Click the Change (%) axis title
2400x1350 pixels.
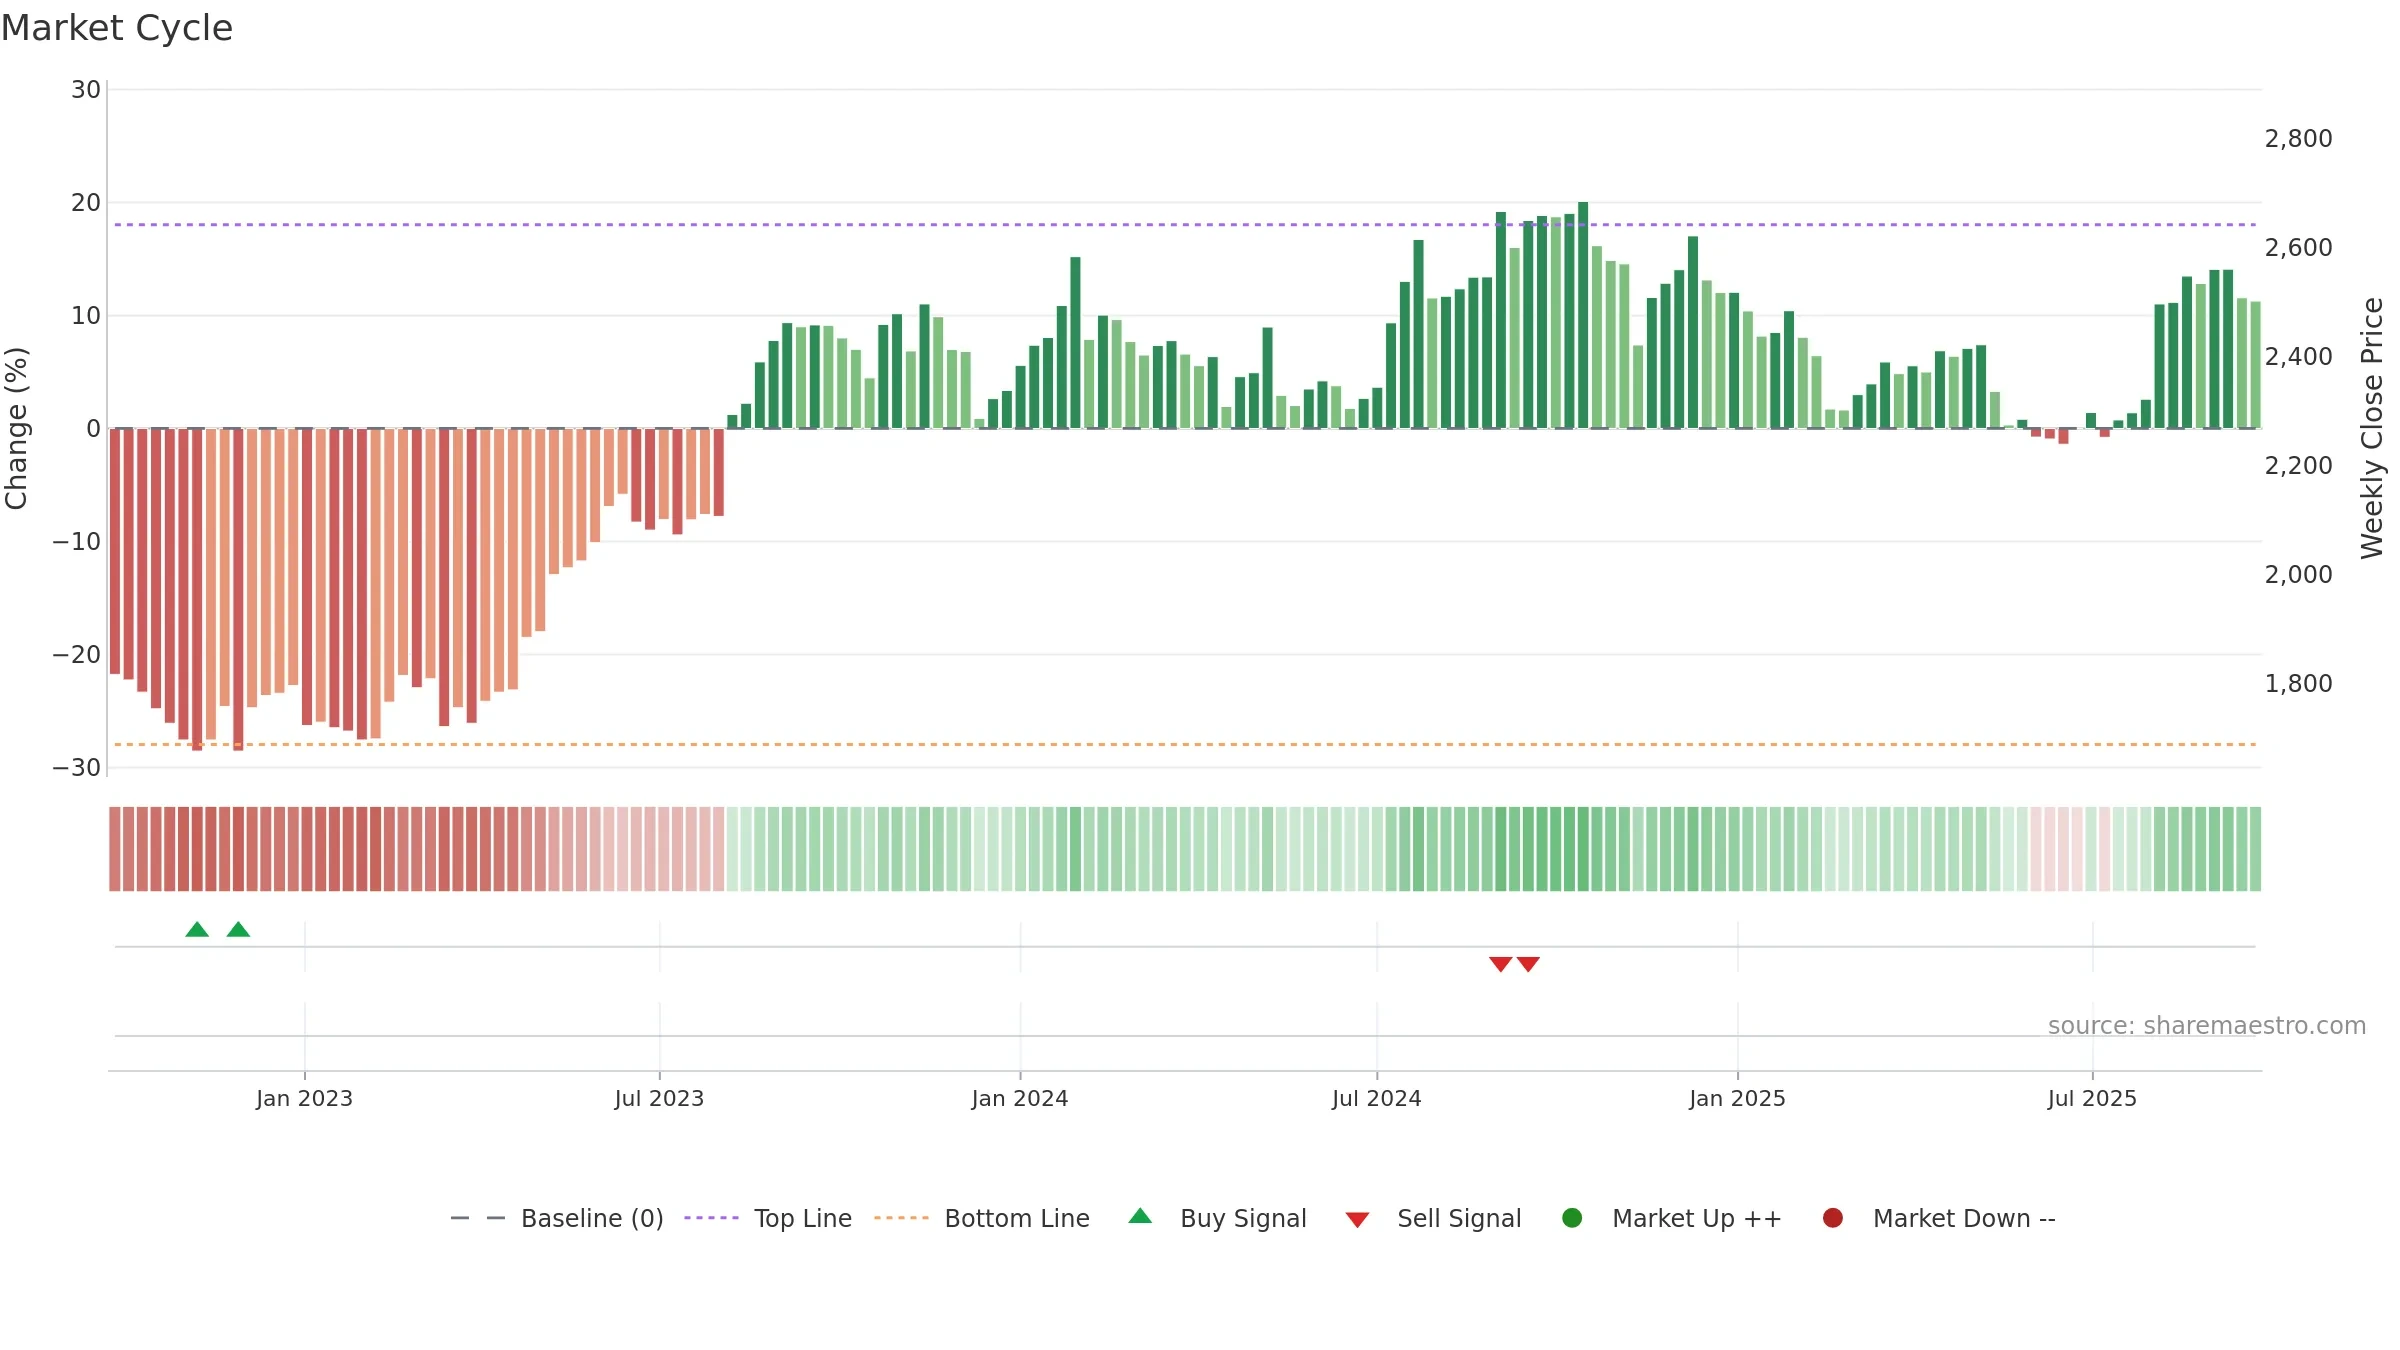pyautogui.click(x=16, y=428)
